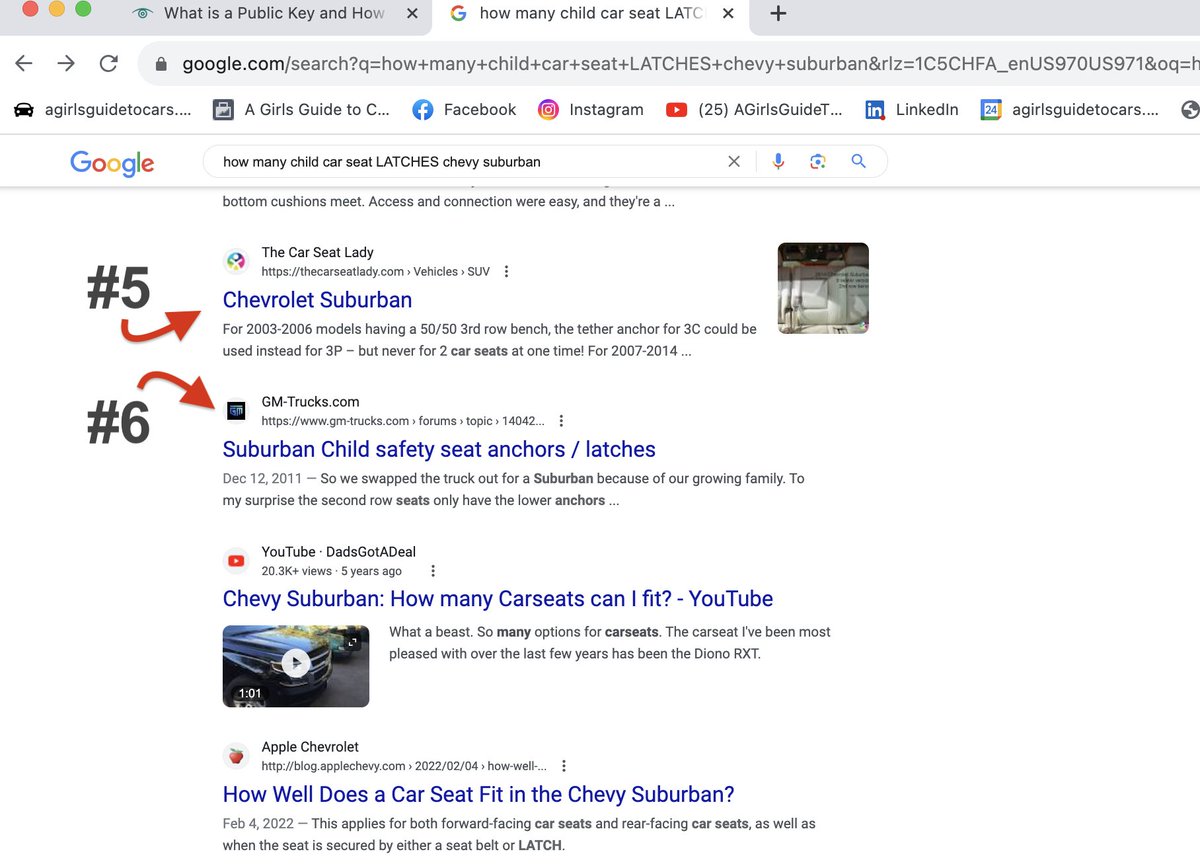
Task: Open agirlsguidetocars bookmark with car icon
Action: (103, 110)
